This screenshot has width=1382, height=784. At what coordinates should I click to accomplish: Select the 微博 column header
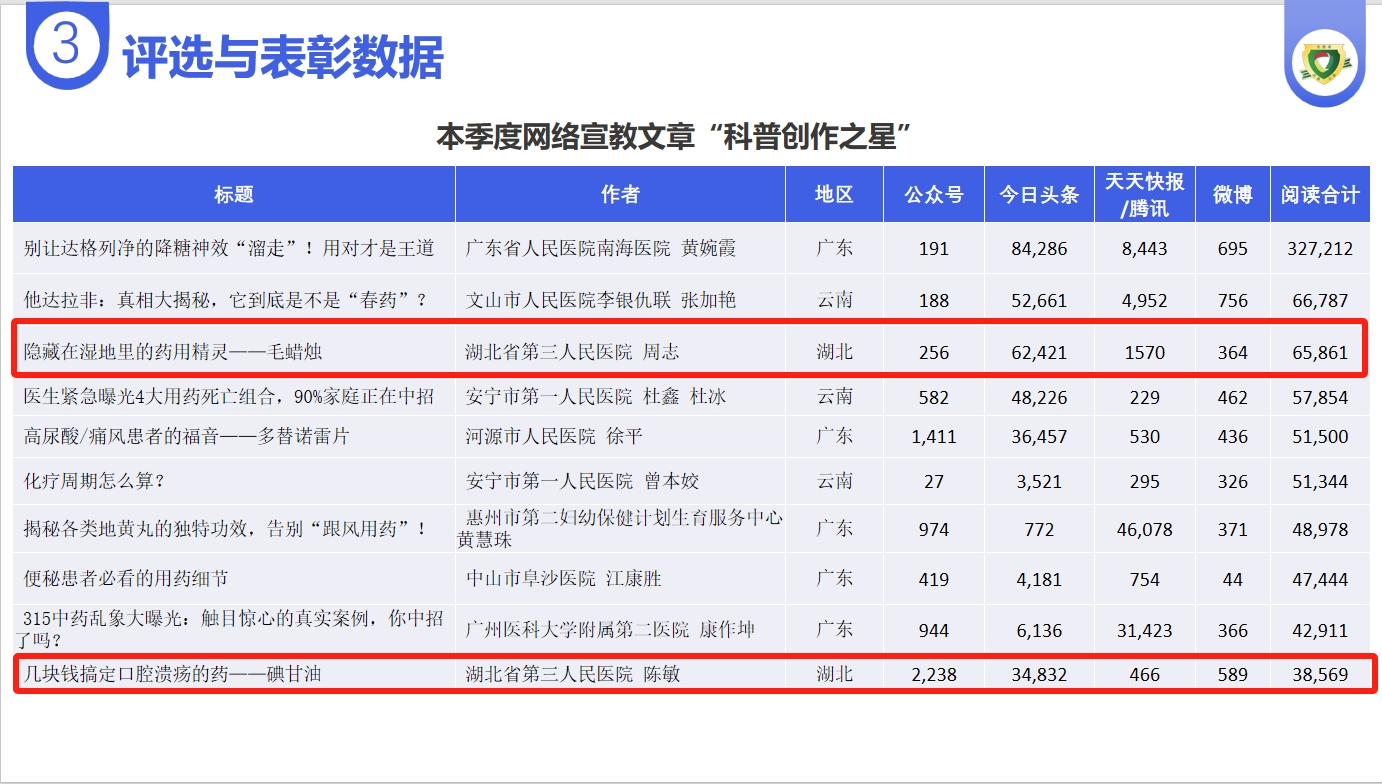pos(1233,194)
